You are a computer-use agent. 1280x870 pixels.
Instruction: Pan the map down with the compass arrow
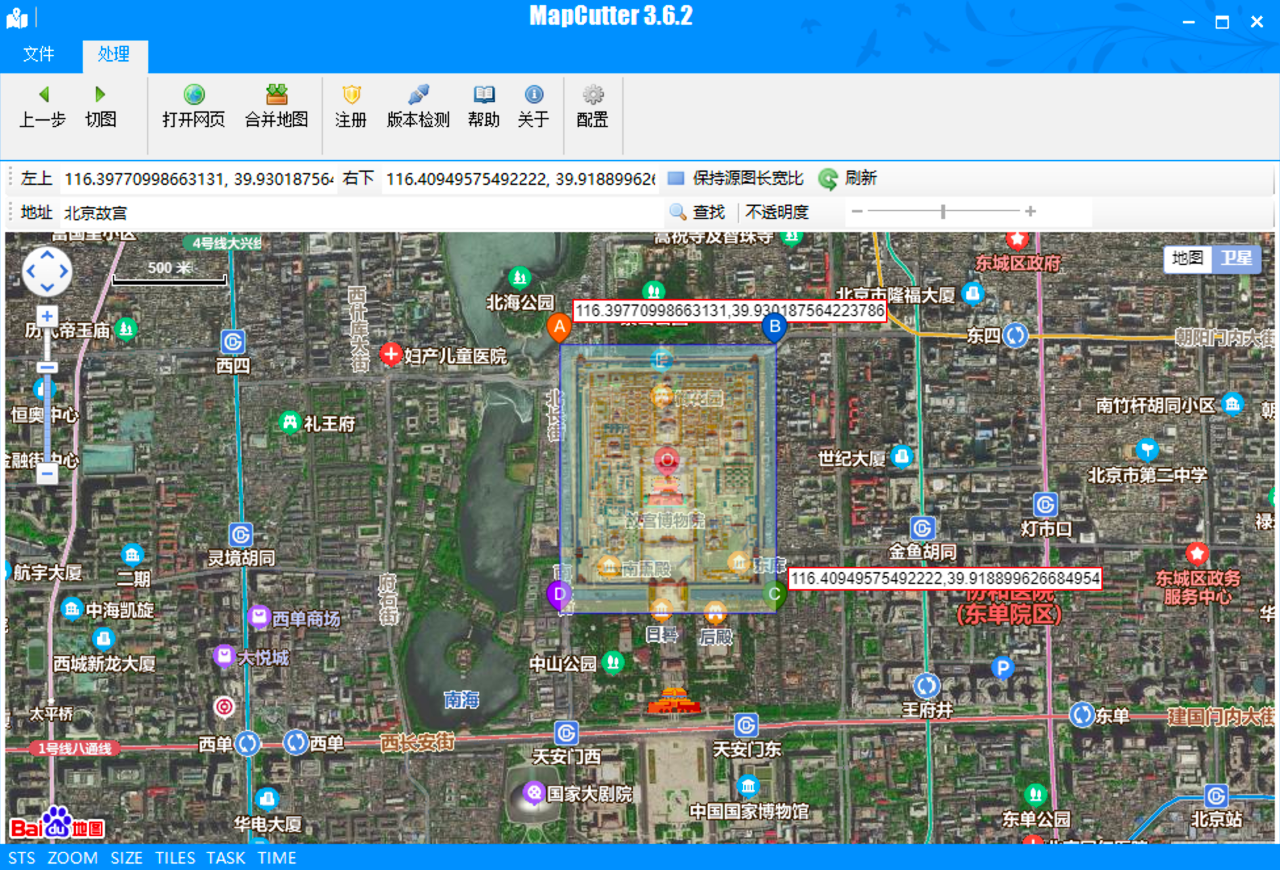click(x=47, y=289)
